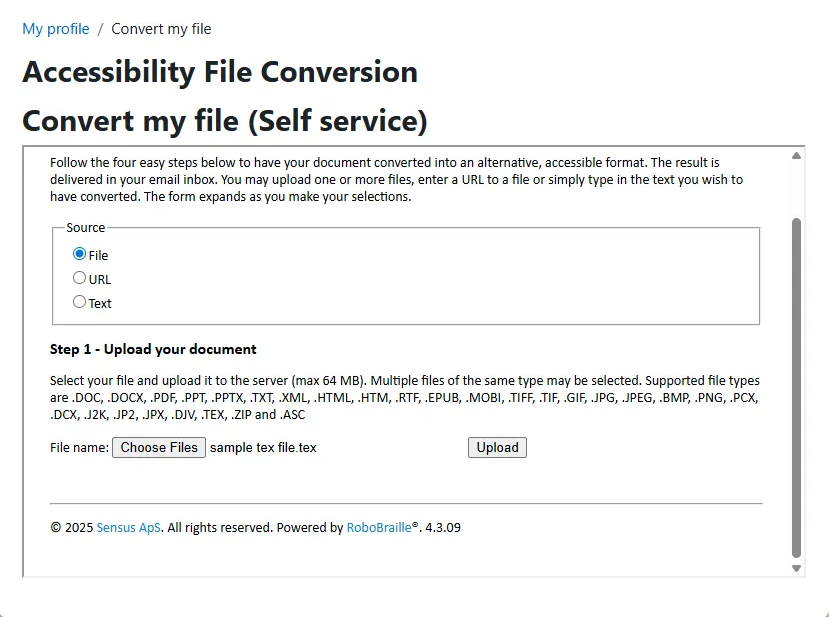The image size is (829, 617).
Task: Open the My profile breadcrumb link
Action: pos(56,29)
